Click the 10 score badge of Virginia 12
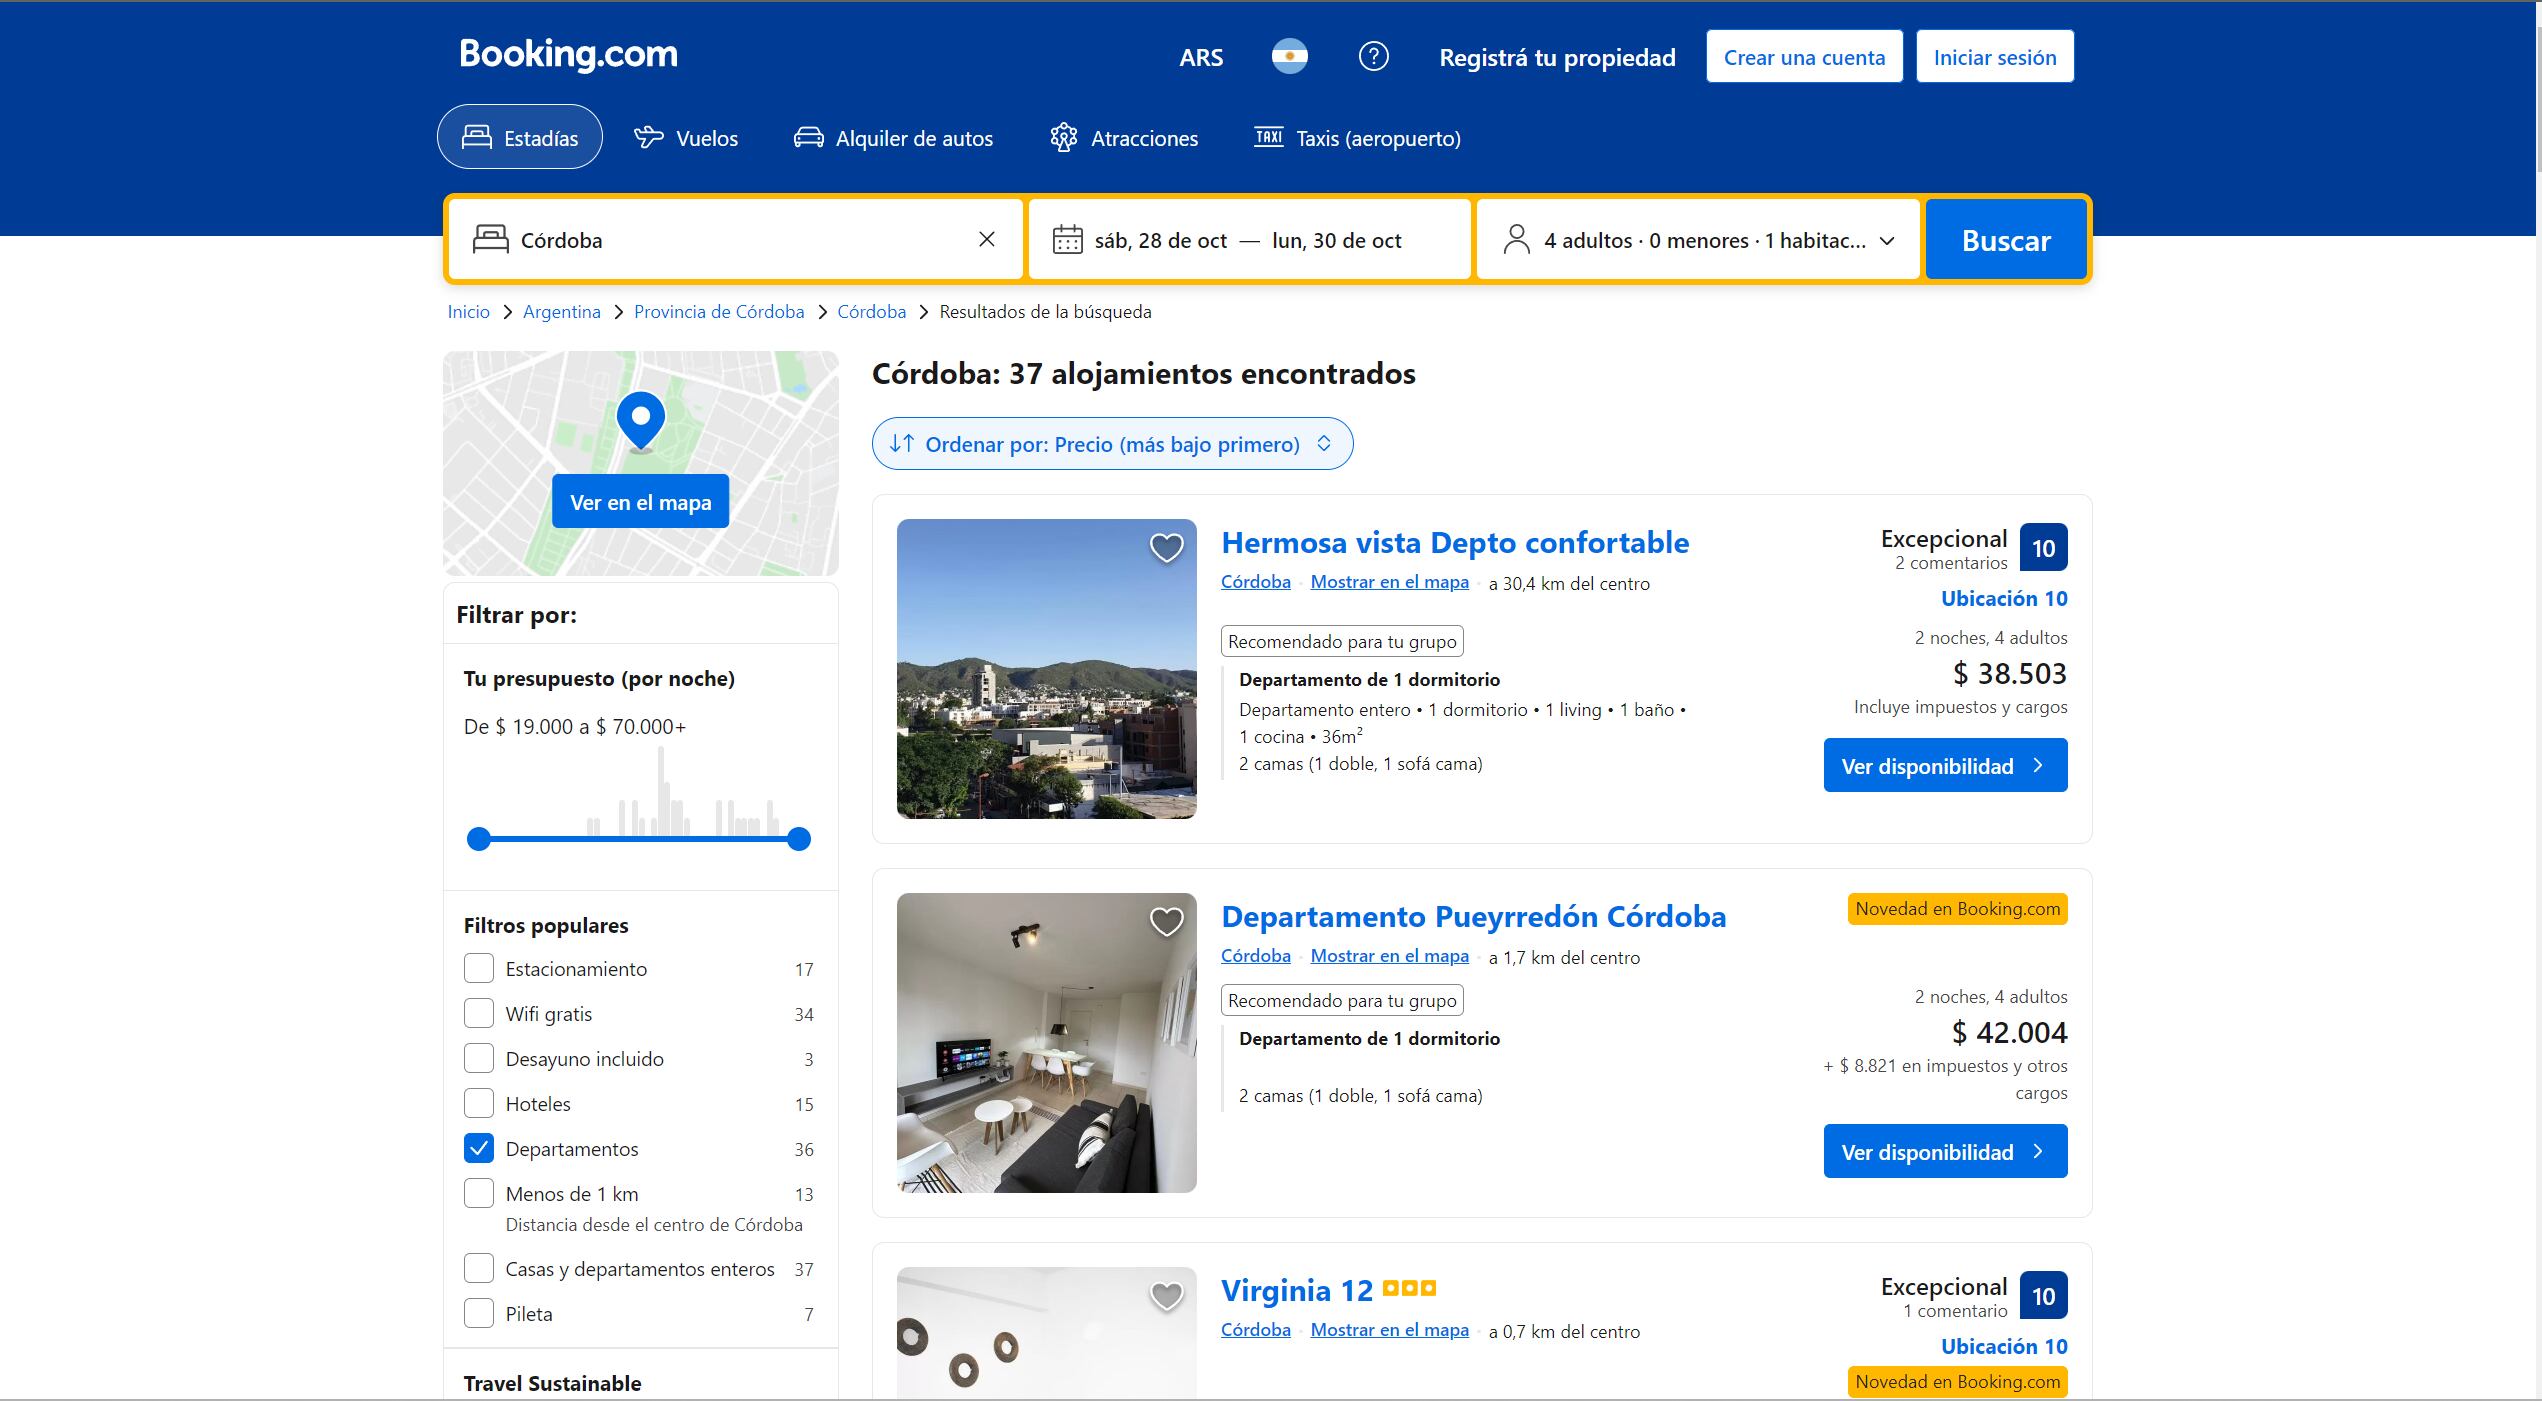 pos(2043,1296)
